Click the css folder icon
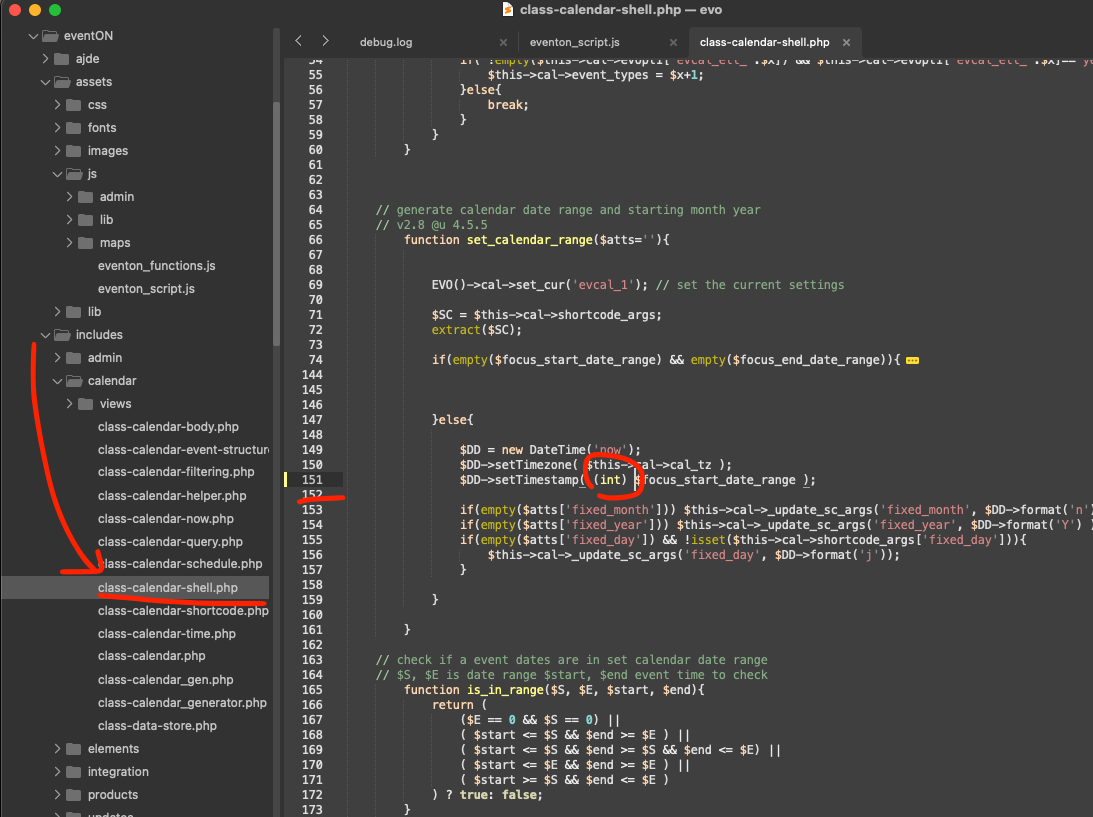Viewport: 1093px width, 817px height. 73,105
